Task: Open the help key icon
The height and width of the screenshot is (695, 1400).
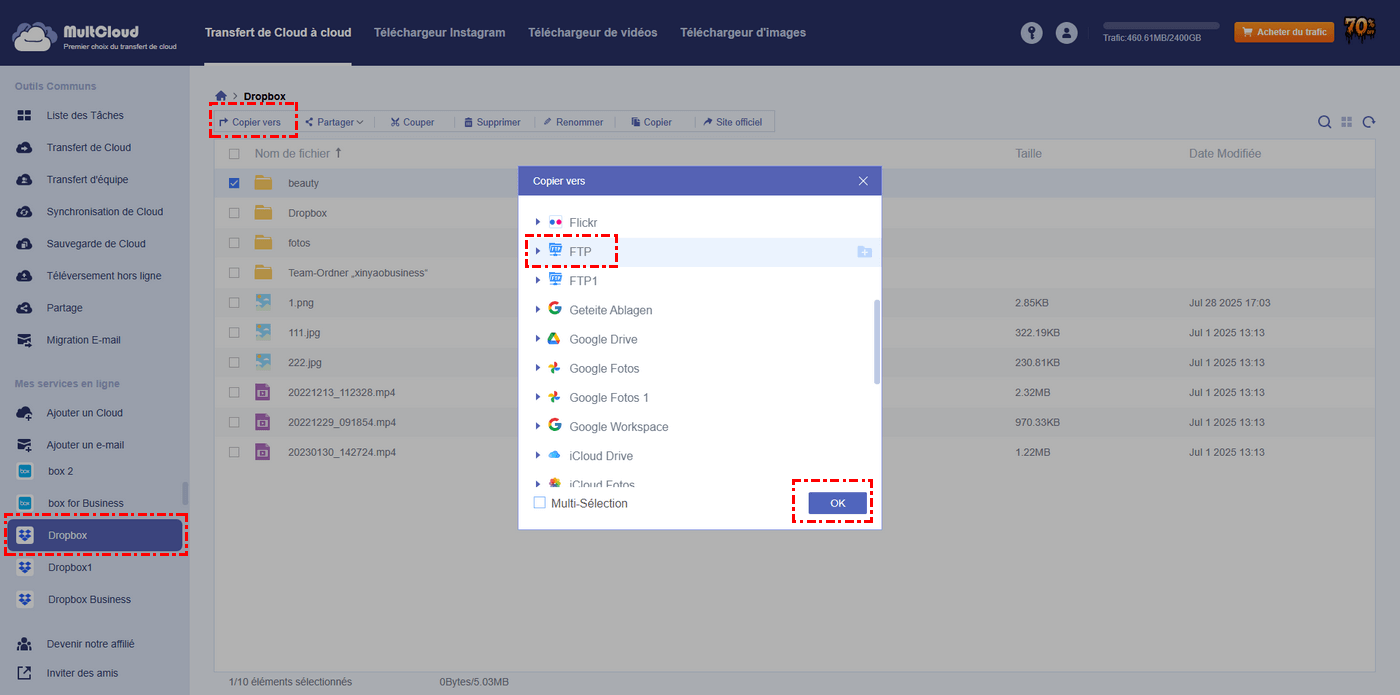Action: click(1031, 33)
